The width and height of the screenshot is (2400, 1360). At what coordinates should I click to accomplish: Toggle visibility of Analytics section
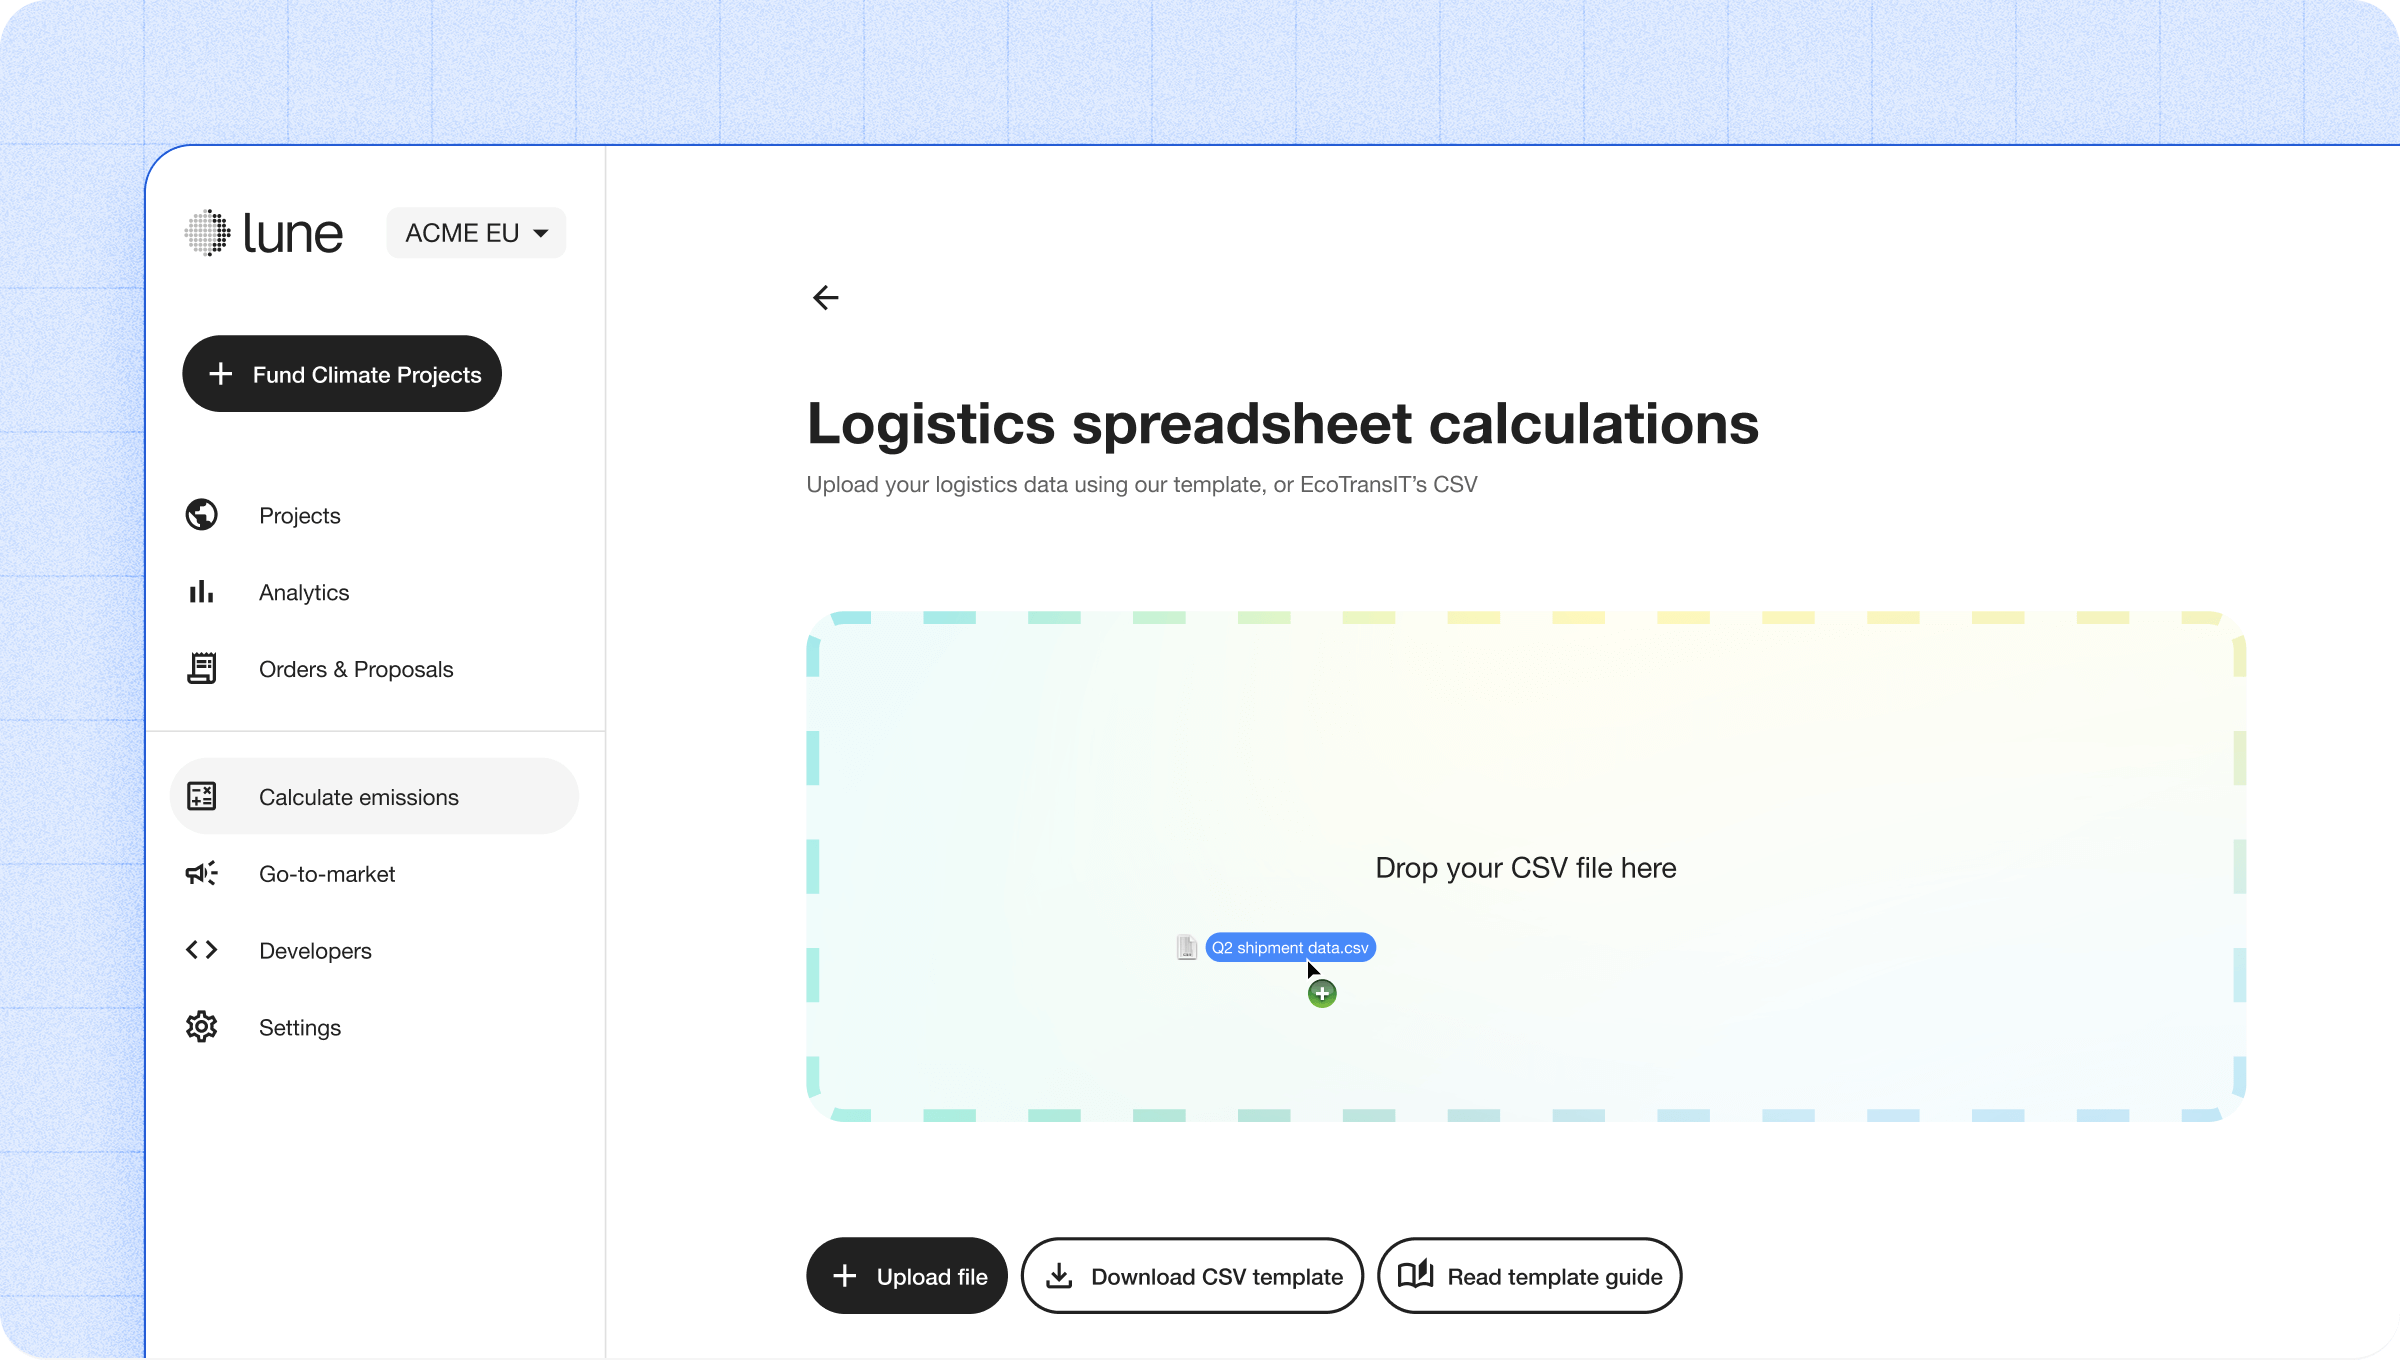(303, 590)
